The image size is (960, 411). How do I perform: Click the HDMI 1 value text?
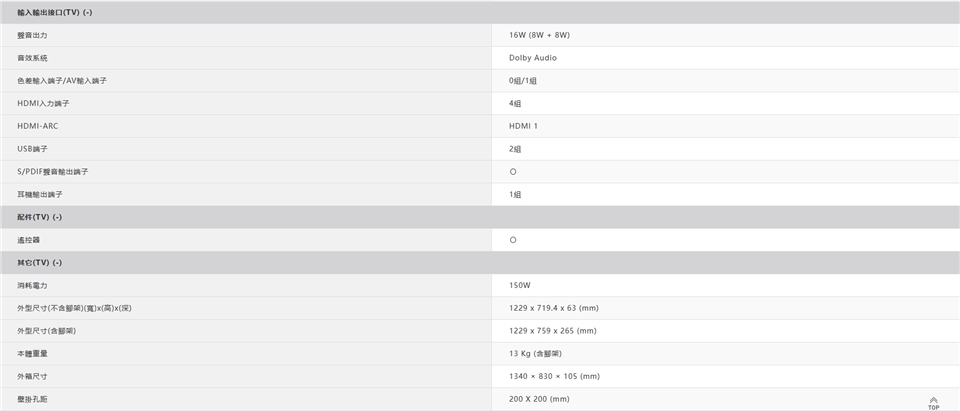pyautogui.click(x=523, y=126)
